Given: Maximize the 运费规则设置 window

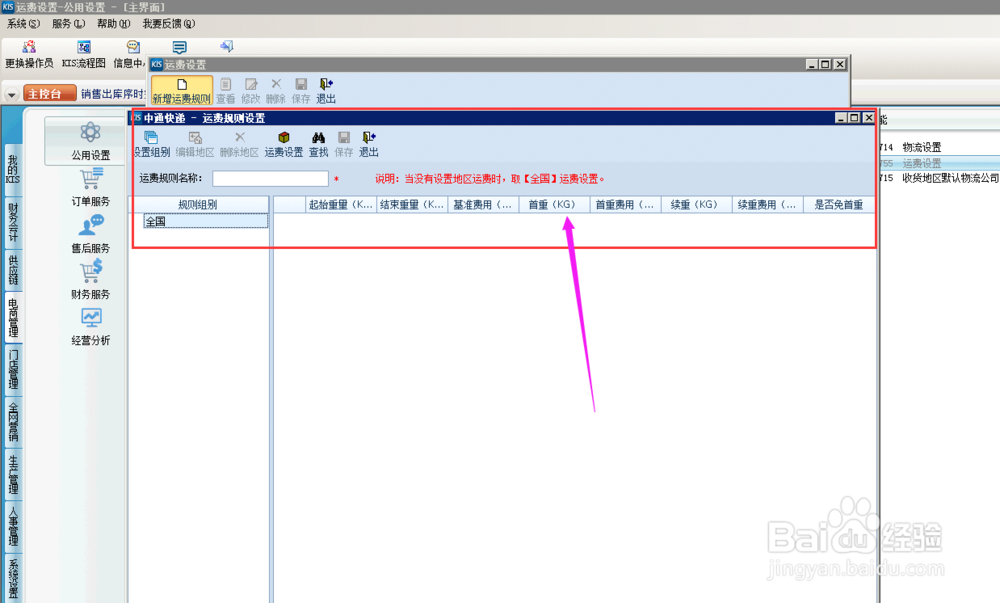Looking at the screenshot, I should 855,118.
